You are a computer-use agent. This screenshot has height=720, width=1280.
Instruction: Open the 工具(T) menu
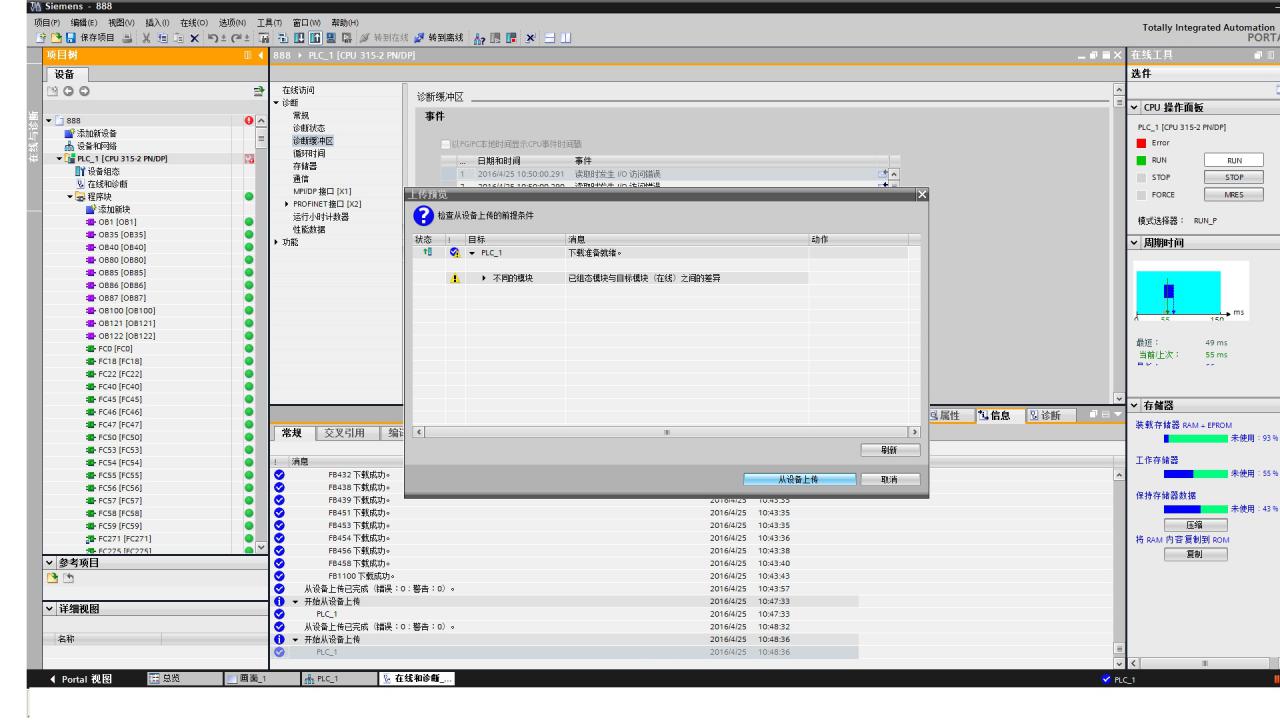click(x=270, y=22)
